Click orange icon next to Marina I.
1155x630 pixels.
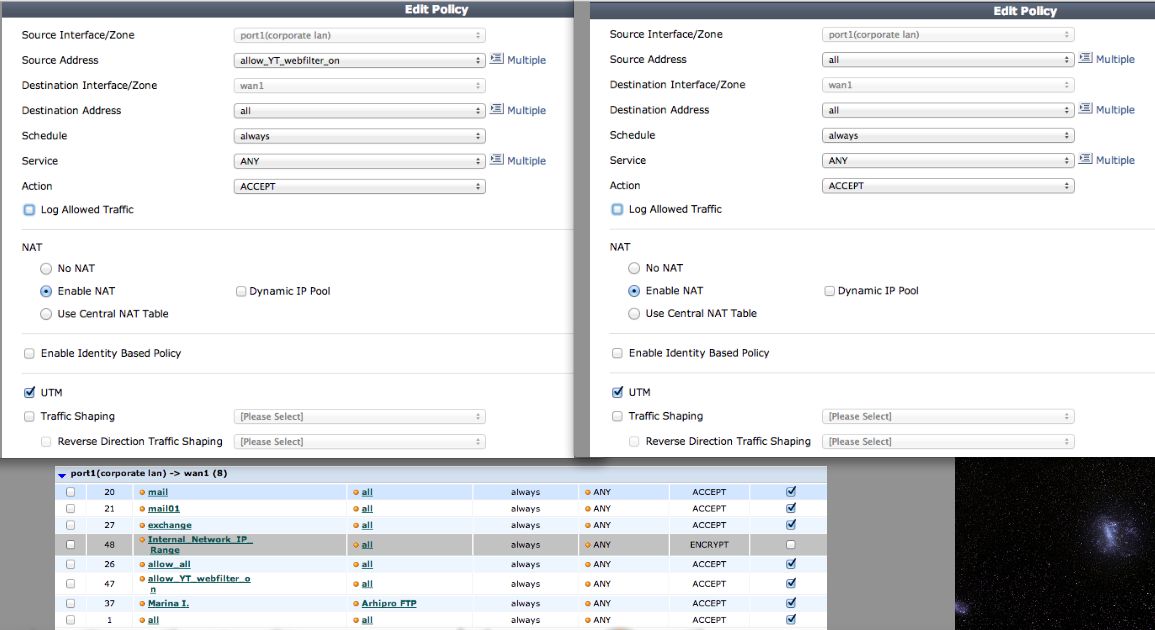[142, 603]
